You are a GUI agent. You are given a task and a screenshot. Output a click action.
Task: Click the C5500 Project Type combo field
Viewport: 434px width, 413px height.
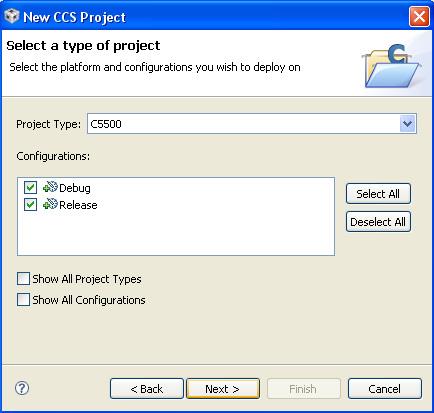[x=252, y=124]
